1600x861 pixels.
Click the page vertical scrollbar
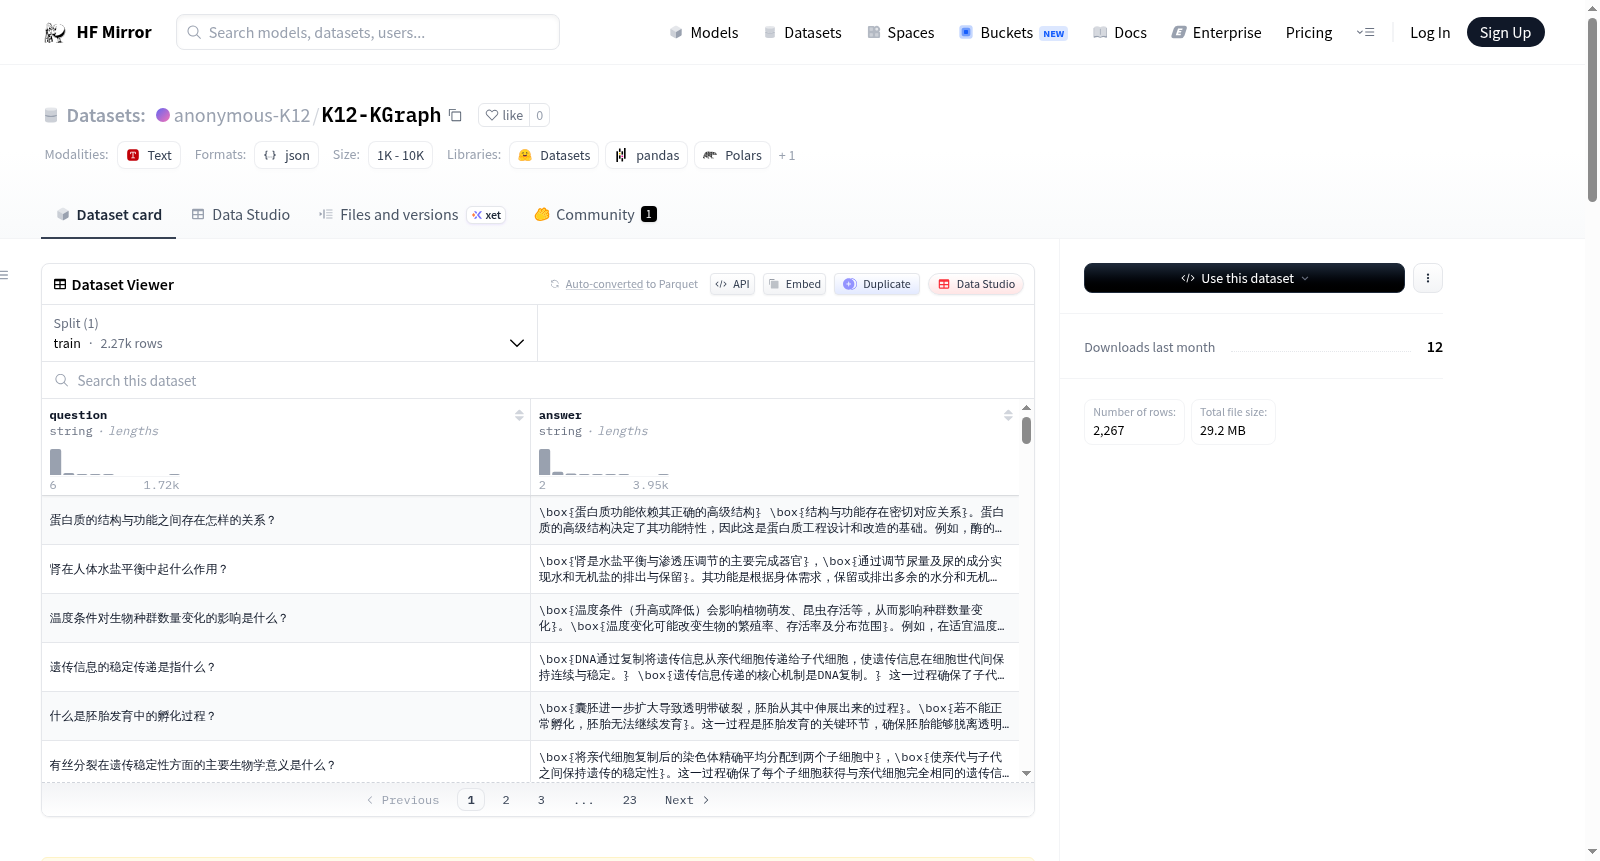tap(1592, 110)
